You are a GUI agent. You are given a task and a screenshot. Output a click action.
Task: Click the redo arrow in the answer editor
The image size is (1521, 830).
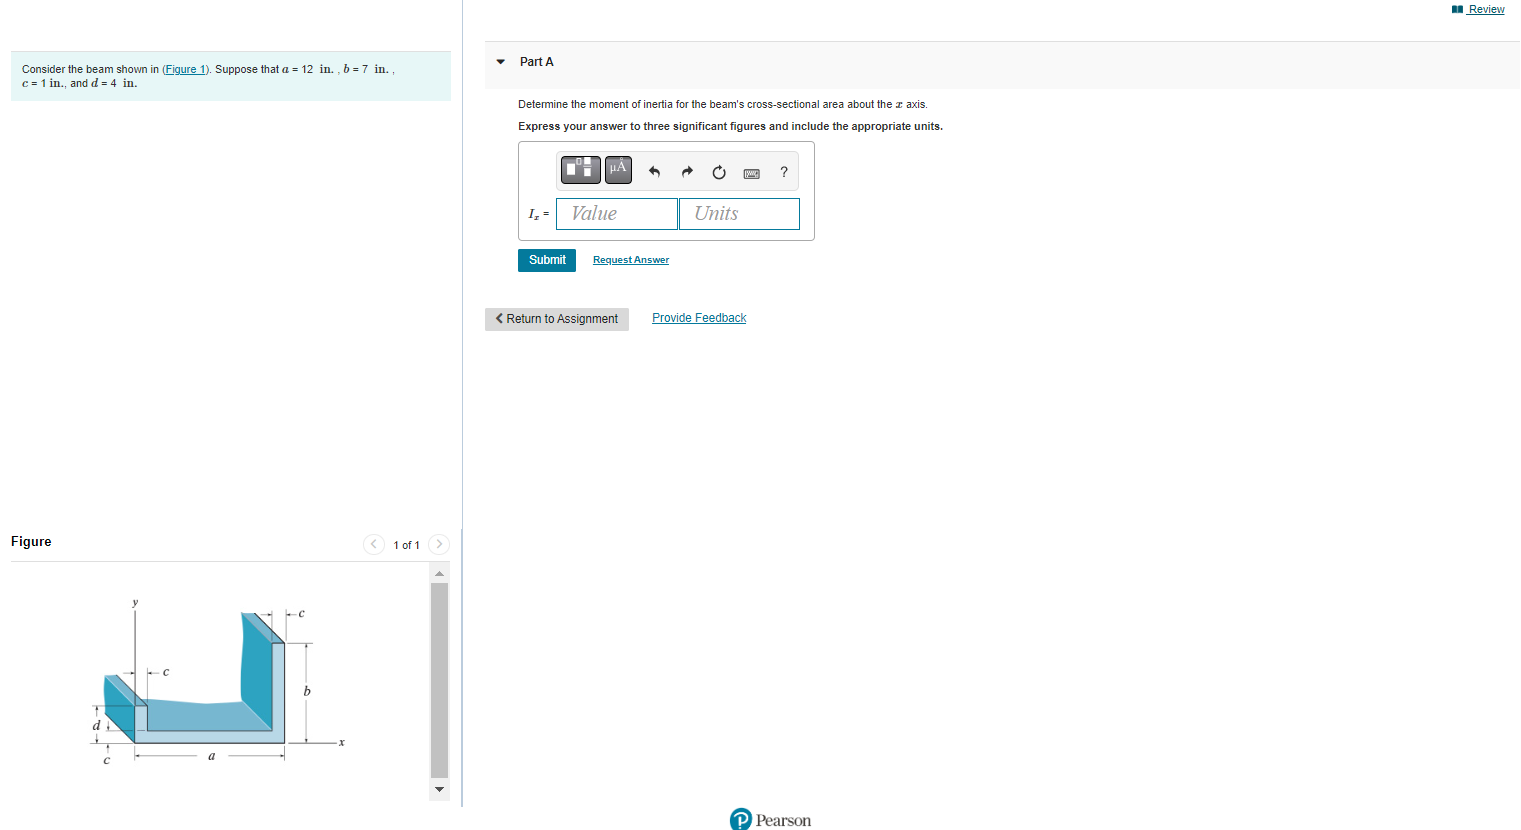(687, 170)
